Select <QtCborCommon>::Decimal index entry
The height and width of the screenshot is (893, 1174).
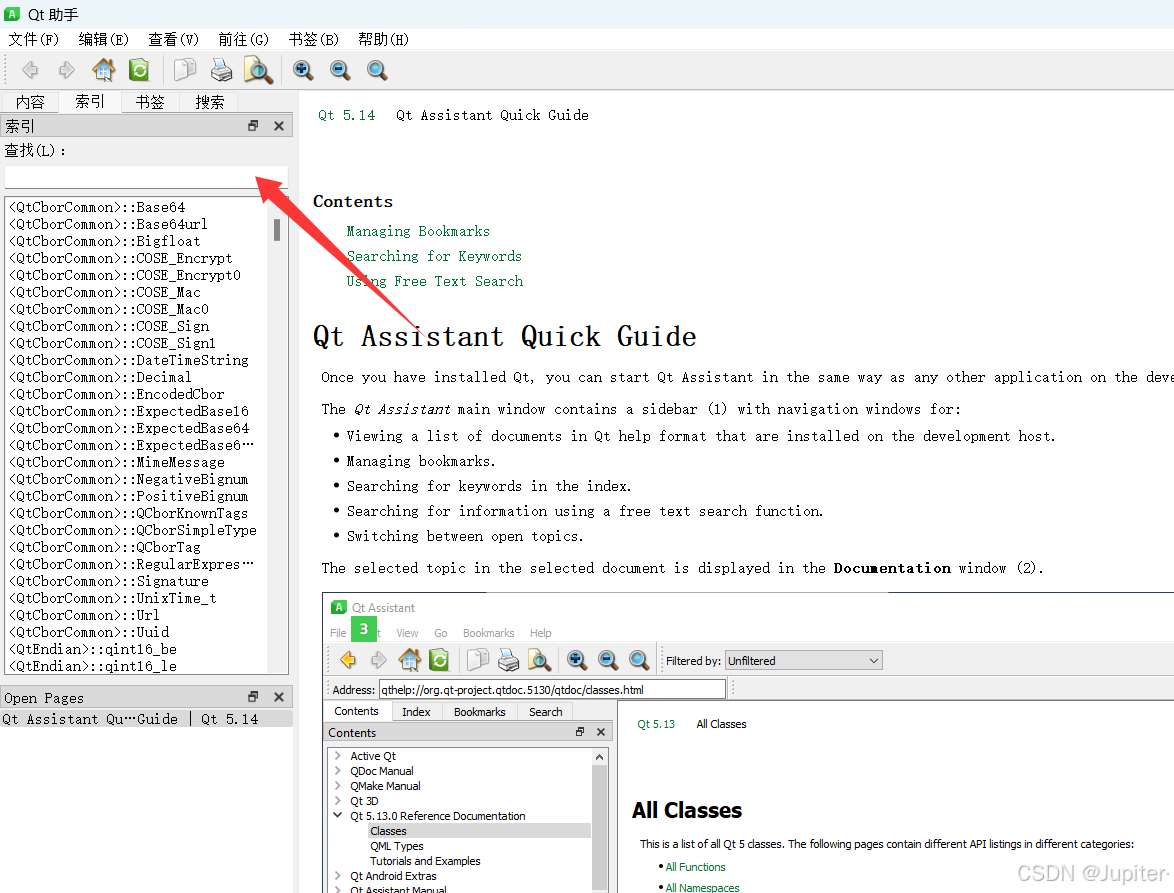pyautogui.click(x=100, y=377)
